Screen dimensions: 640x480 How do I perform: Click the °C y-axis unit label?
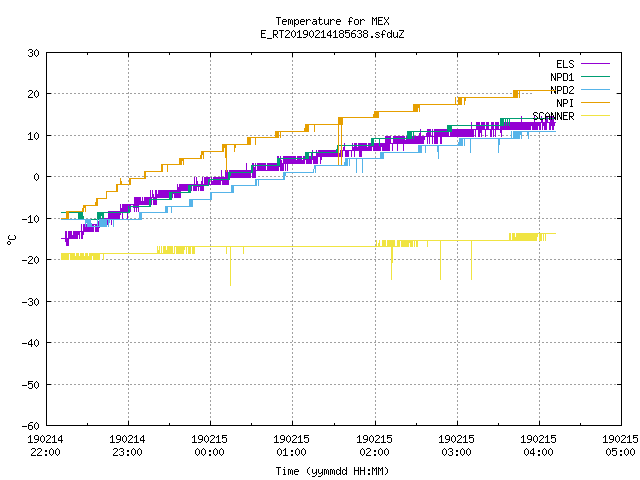pyautogui.click(x=12, y=240)
